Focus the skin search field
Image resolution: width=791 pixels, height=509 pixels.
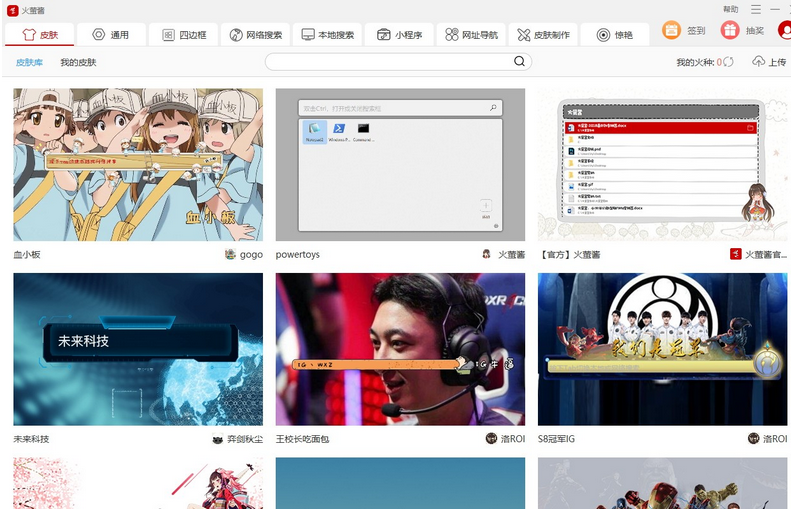coord(398,62)
